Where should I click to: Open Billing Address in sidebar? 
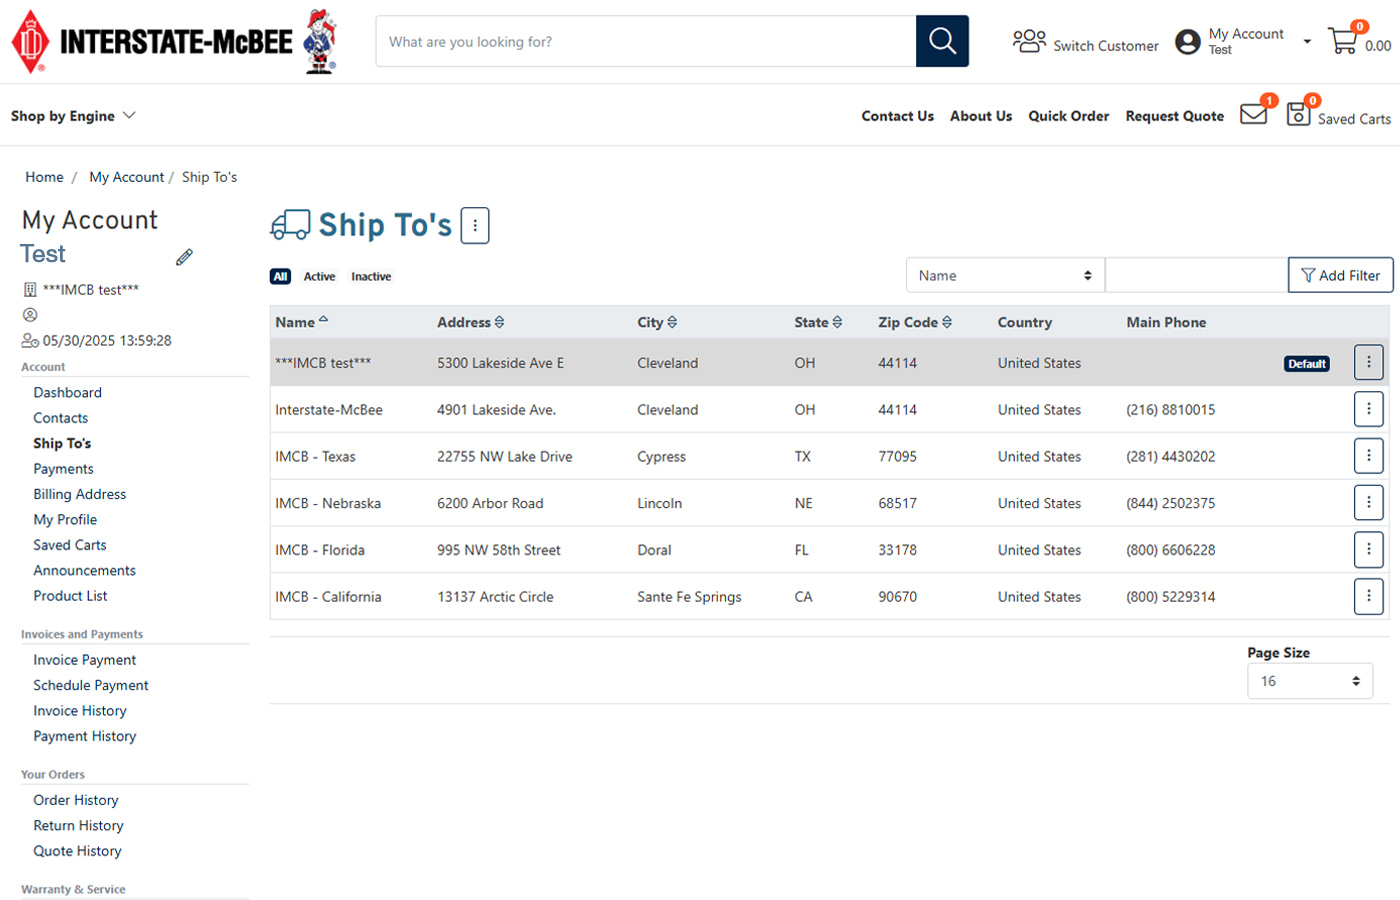[x=79, y=494]
